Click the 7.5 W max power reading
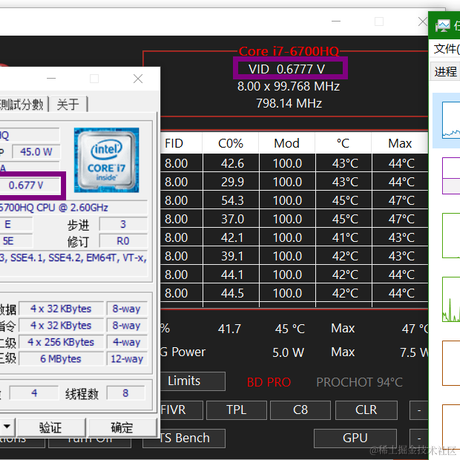 click(x=413, y=353)
